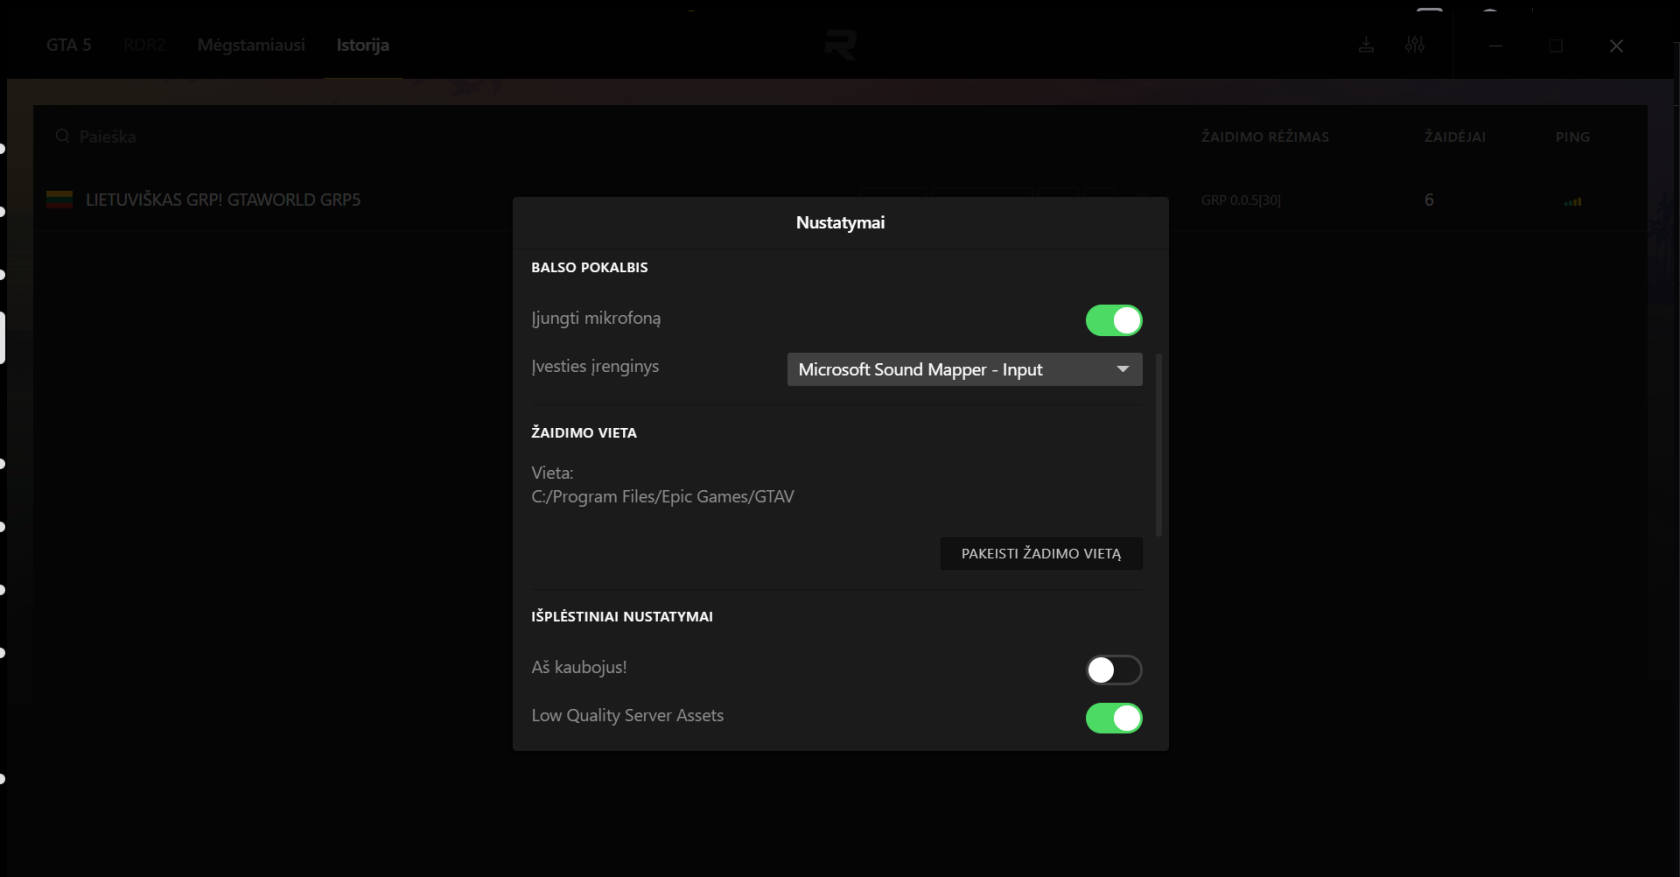Screen dimensions: 1680x877
Task: Maximize the launcher window
Action: point(1556,46)
